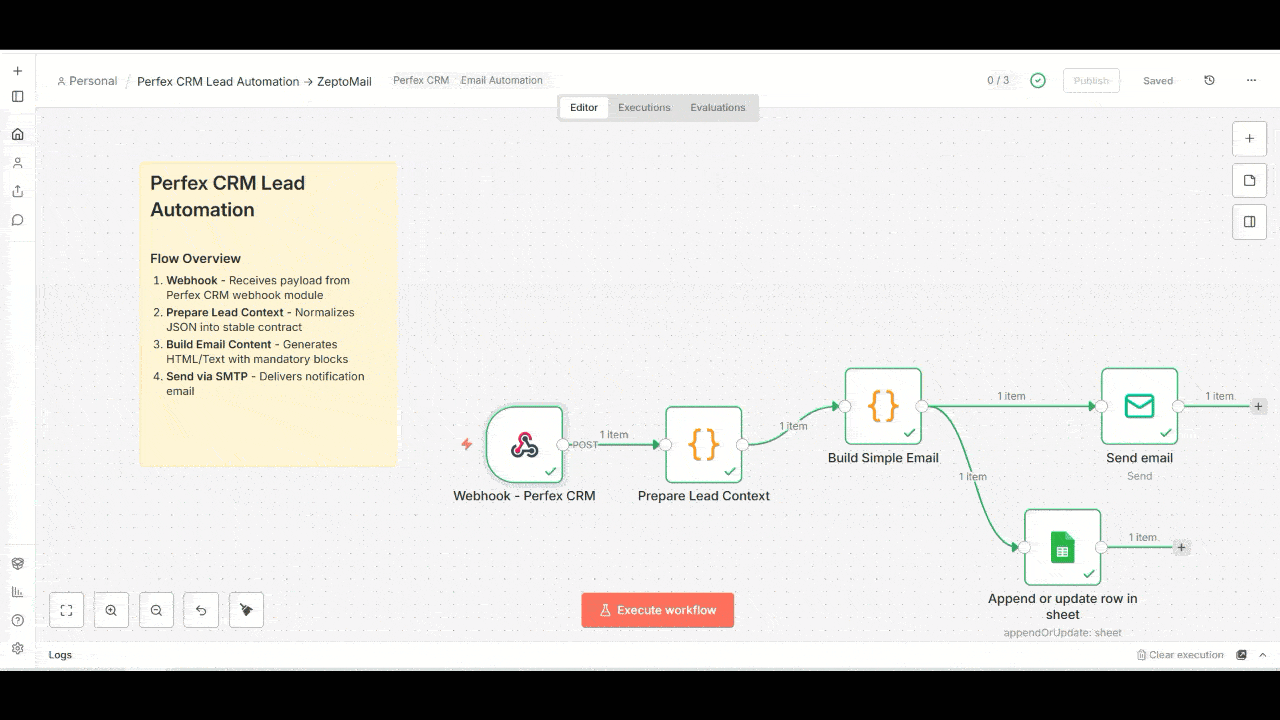Select the Send email node

pos(1139,406)
